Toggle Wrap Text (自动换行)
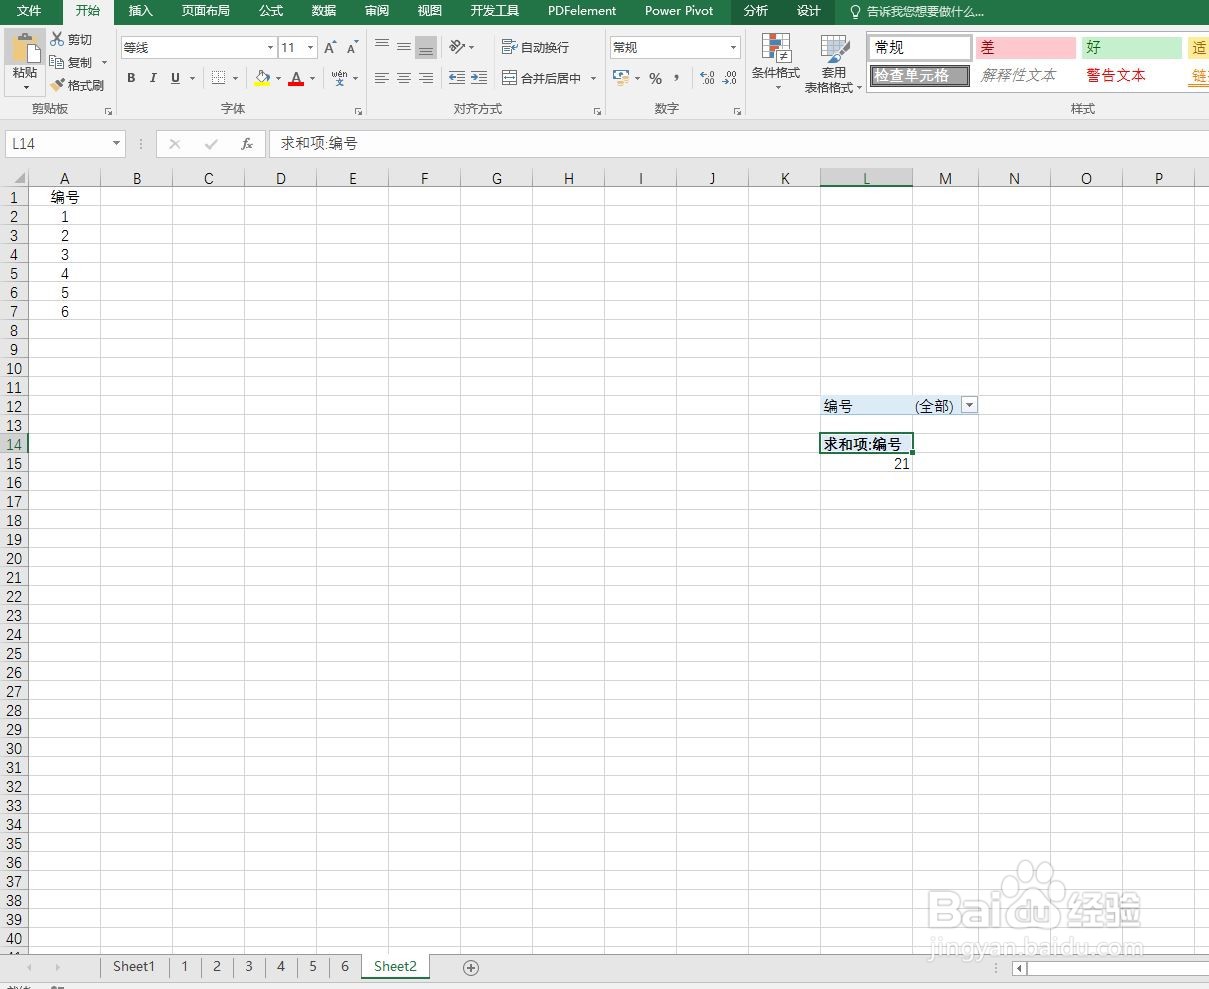The width and height of the screenshot is (1209, 989). (536, 47)
